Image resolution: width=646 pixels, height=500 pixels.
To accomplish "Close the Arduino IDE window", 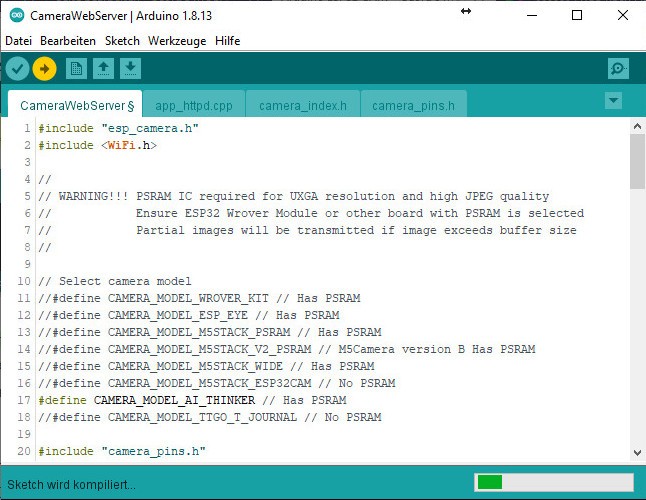I will point(623,15).
